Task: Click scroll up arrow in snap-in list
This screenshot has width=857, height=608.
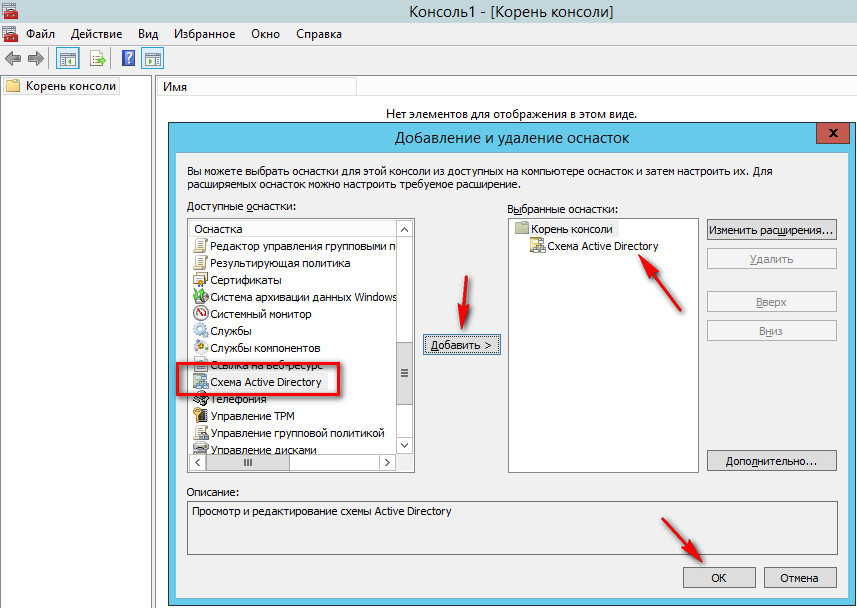Action: click(x=404, y=229)
